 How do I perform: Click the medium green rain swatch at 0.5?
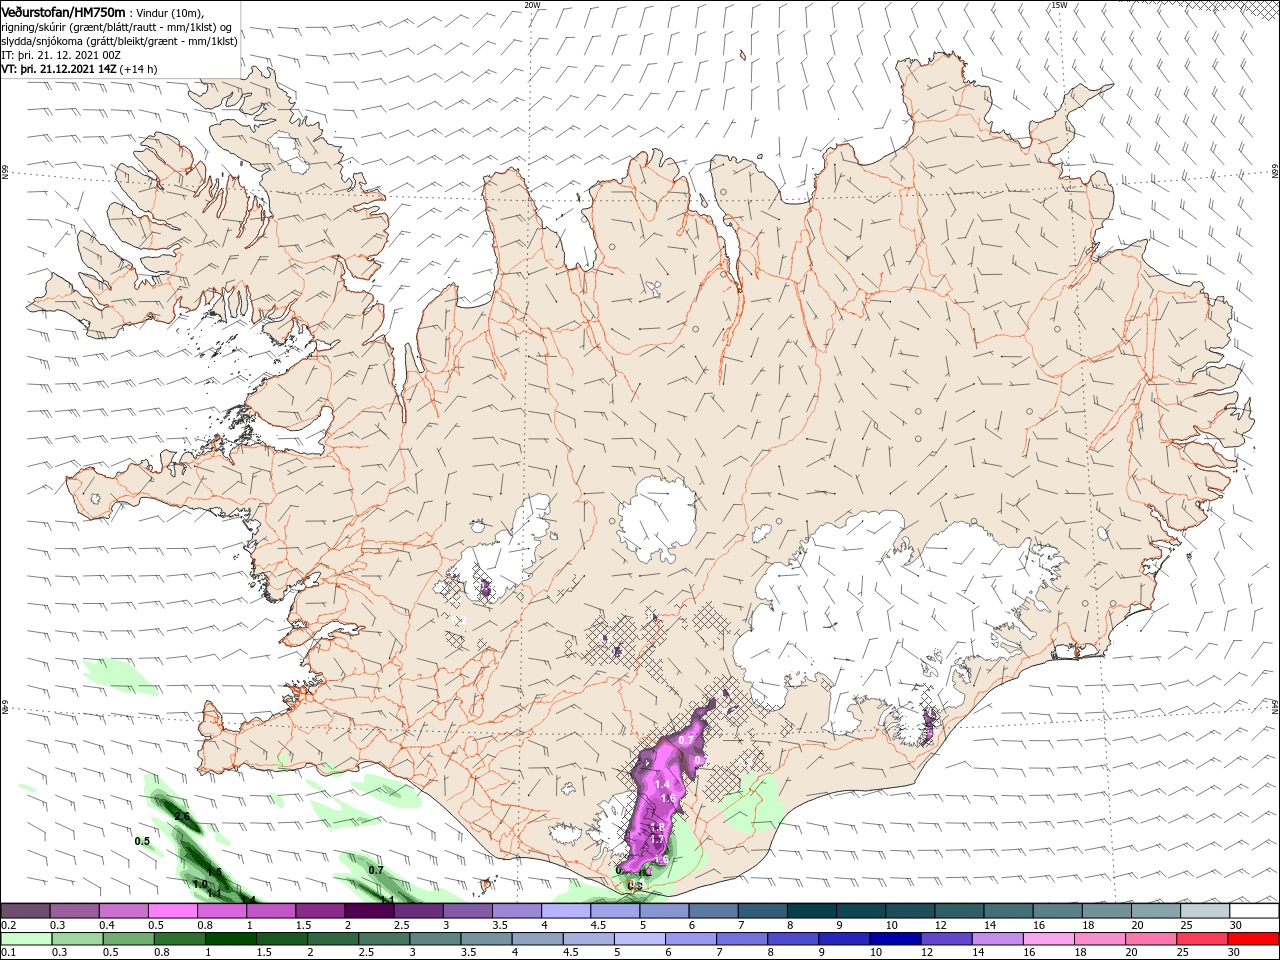pyautogui.click(x=130, y=939)
